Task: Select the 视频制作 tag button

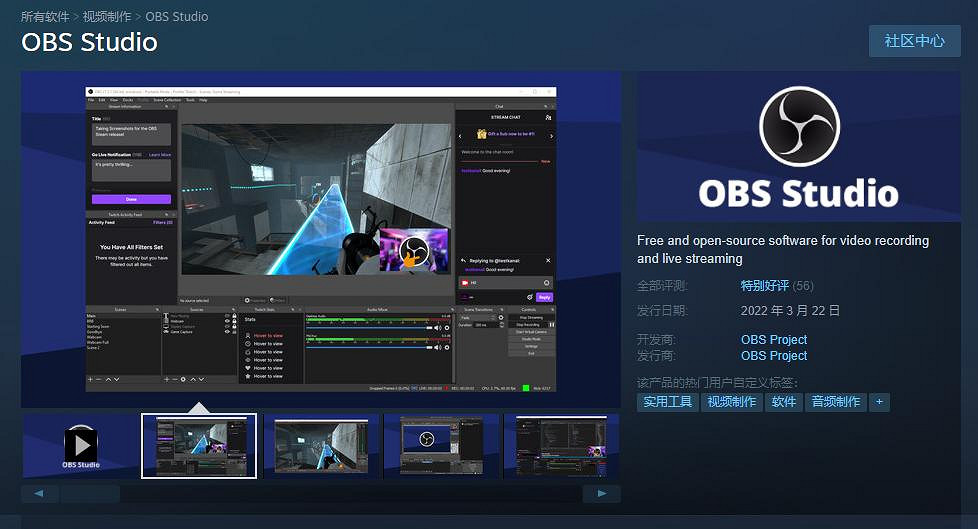Action: pos(731,402)
